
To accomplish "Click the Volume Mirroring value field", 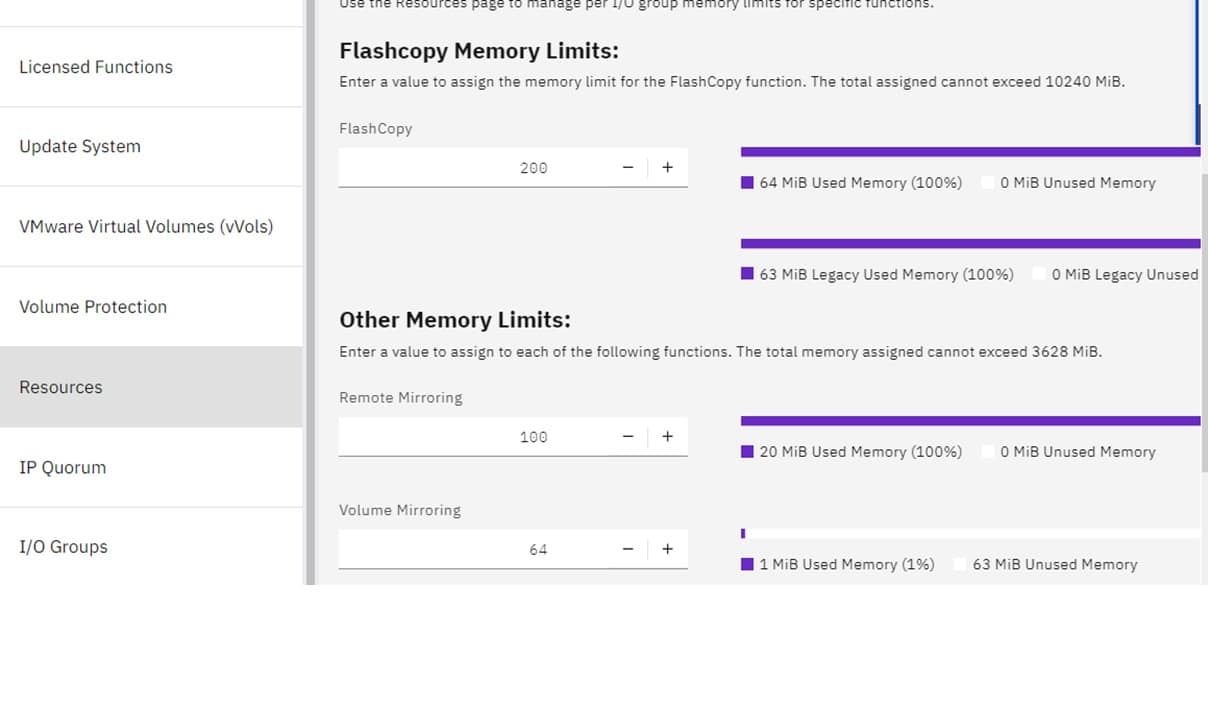I will pyautogui.click(x=474, y=549).
